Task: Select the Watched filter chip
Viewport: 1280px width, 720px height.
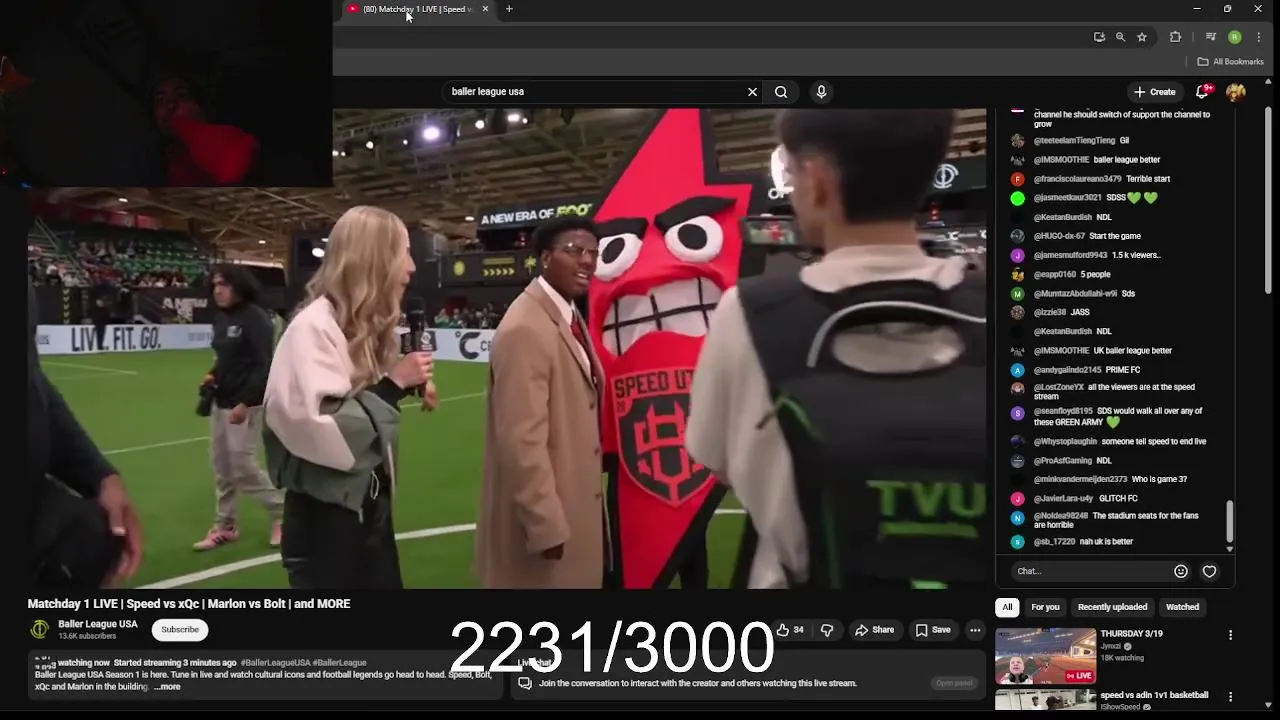Action: (1182, 607)
